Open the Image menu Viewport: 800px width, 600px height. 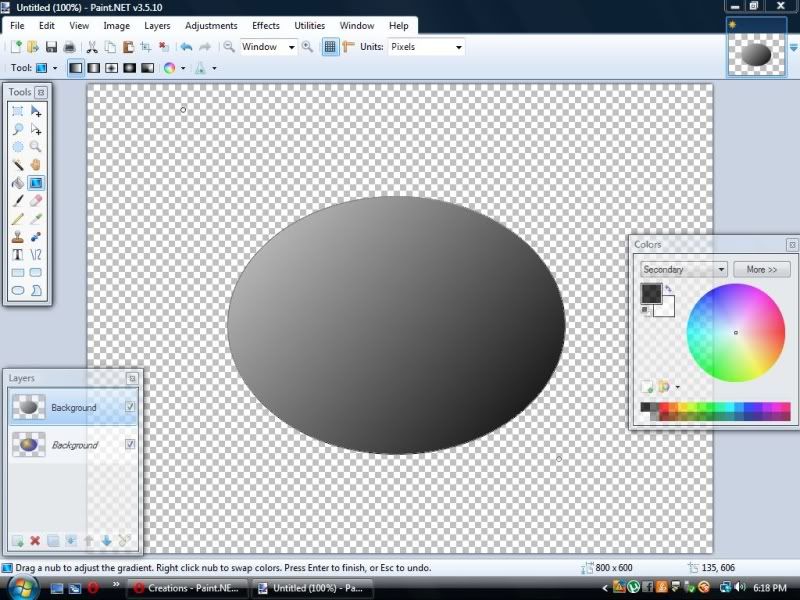[x=116, y=26]
